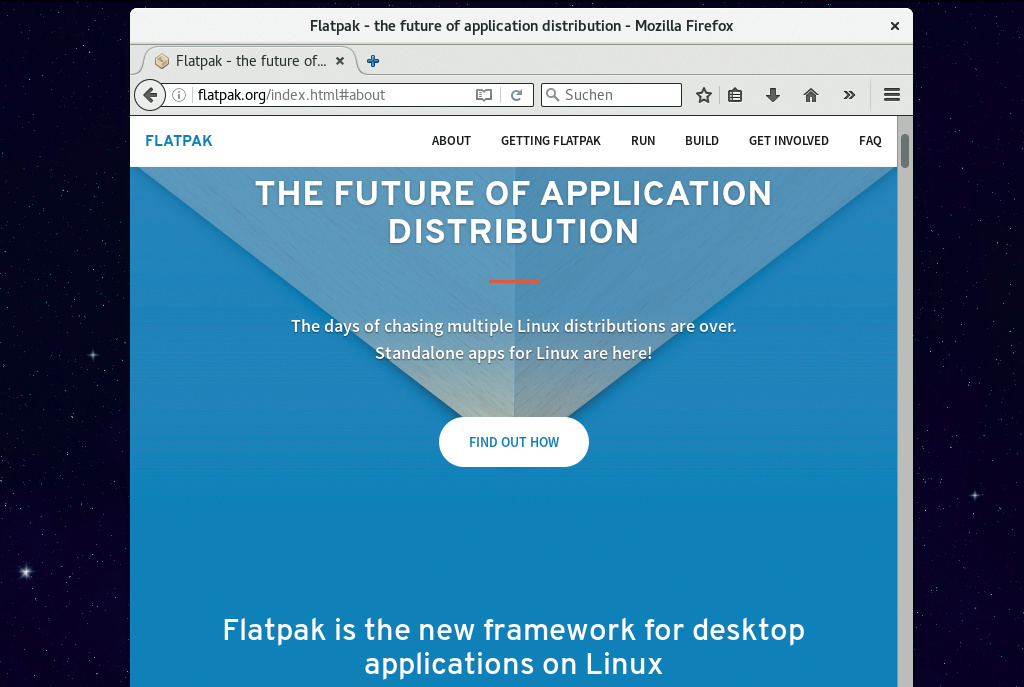This screenshot has height=687, width=1024.
Task: Reload the current page
Action: pyautogui.click(x=517, y=95)
